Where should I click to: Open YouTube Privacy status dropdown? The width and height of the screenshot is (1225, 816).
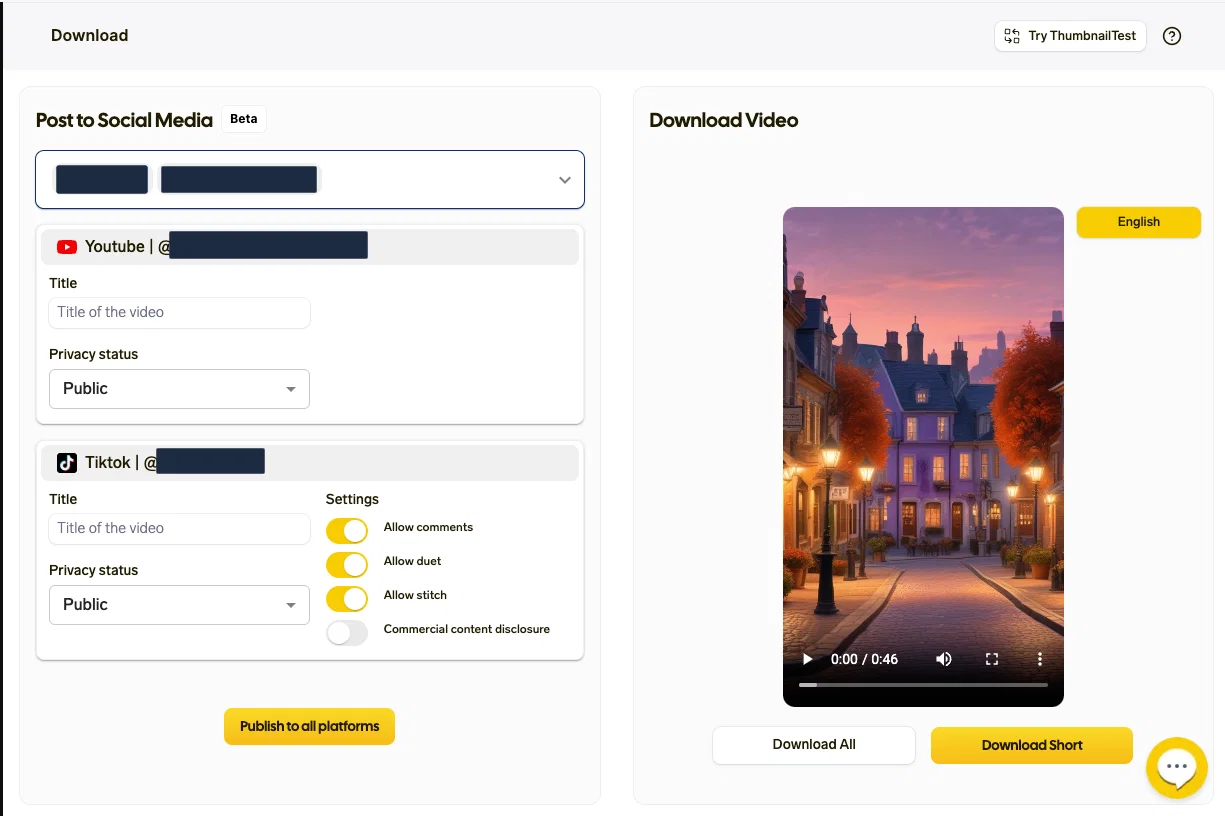[x=179, y=389]
